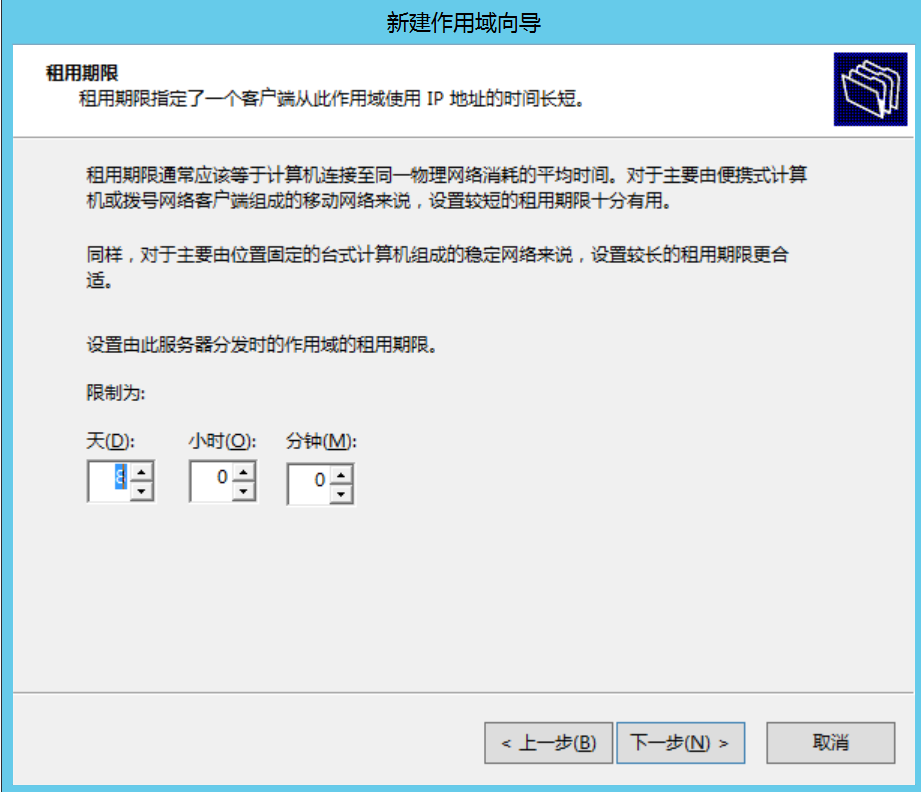921x792 pixels.
Task: Click the folder wizard icon in header
Action: click(870, 89)
